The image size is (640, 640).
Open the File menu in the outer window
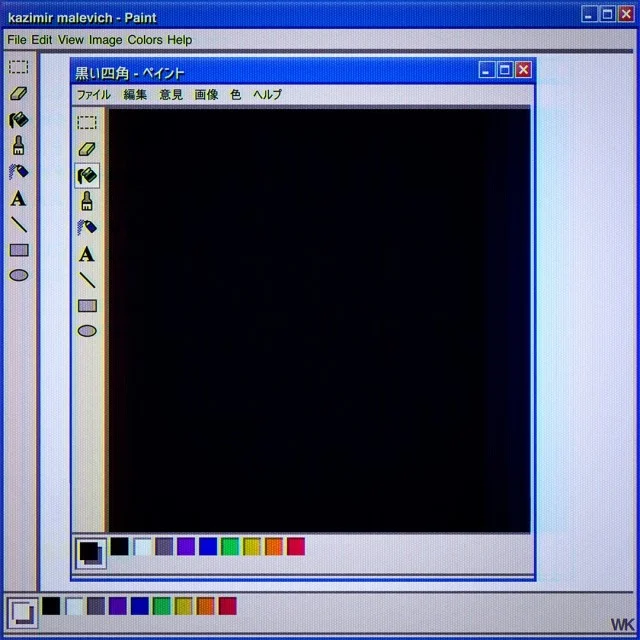[16, 40]
